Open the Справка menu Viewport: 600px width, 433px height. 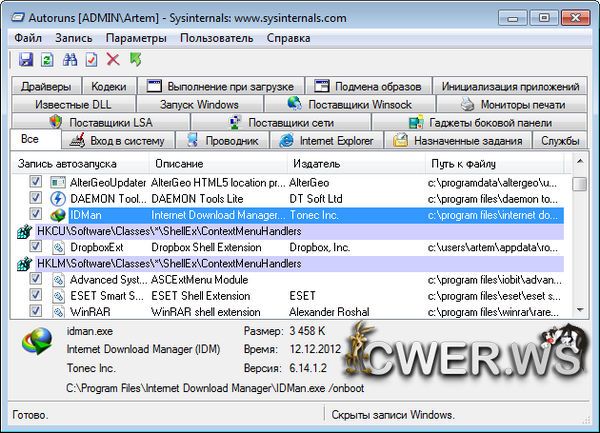point(289,38)
